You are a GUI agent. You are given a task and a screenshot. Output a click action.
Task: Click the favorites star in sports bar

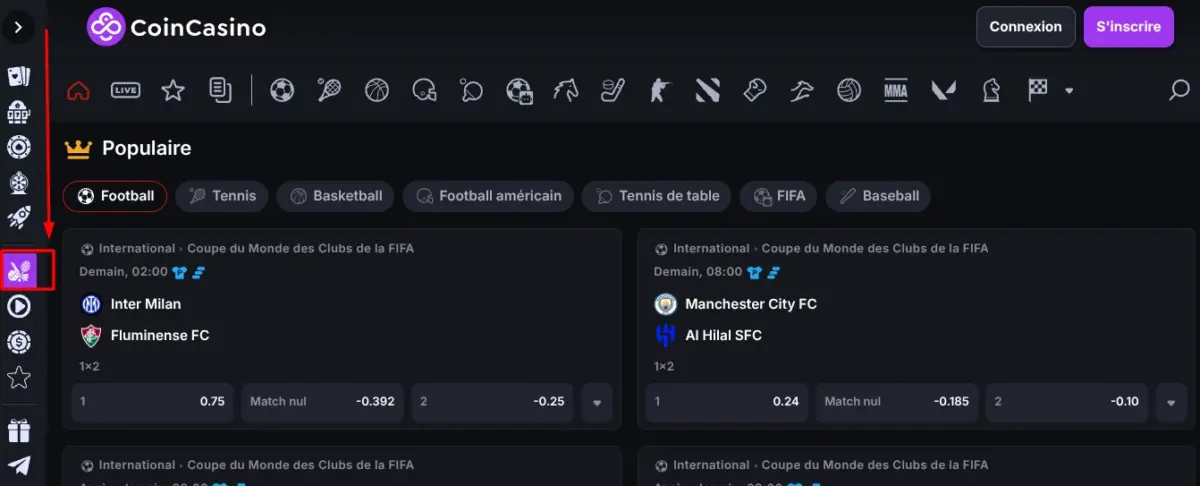[x=173, y=90]
